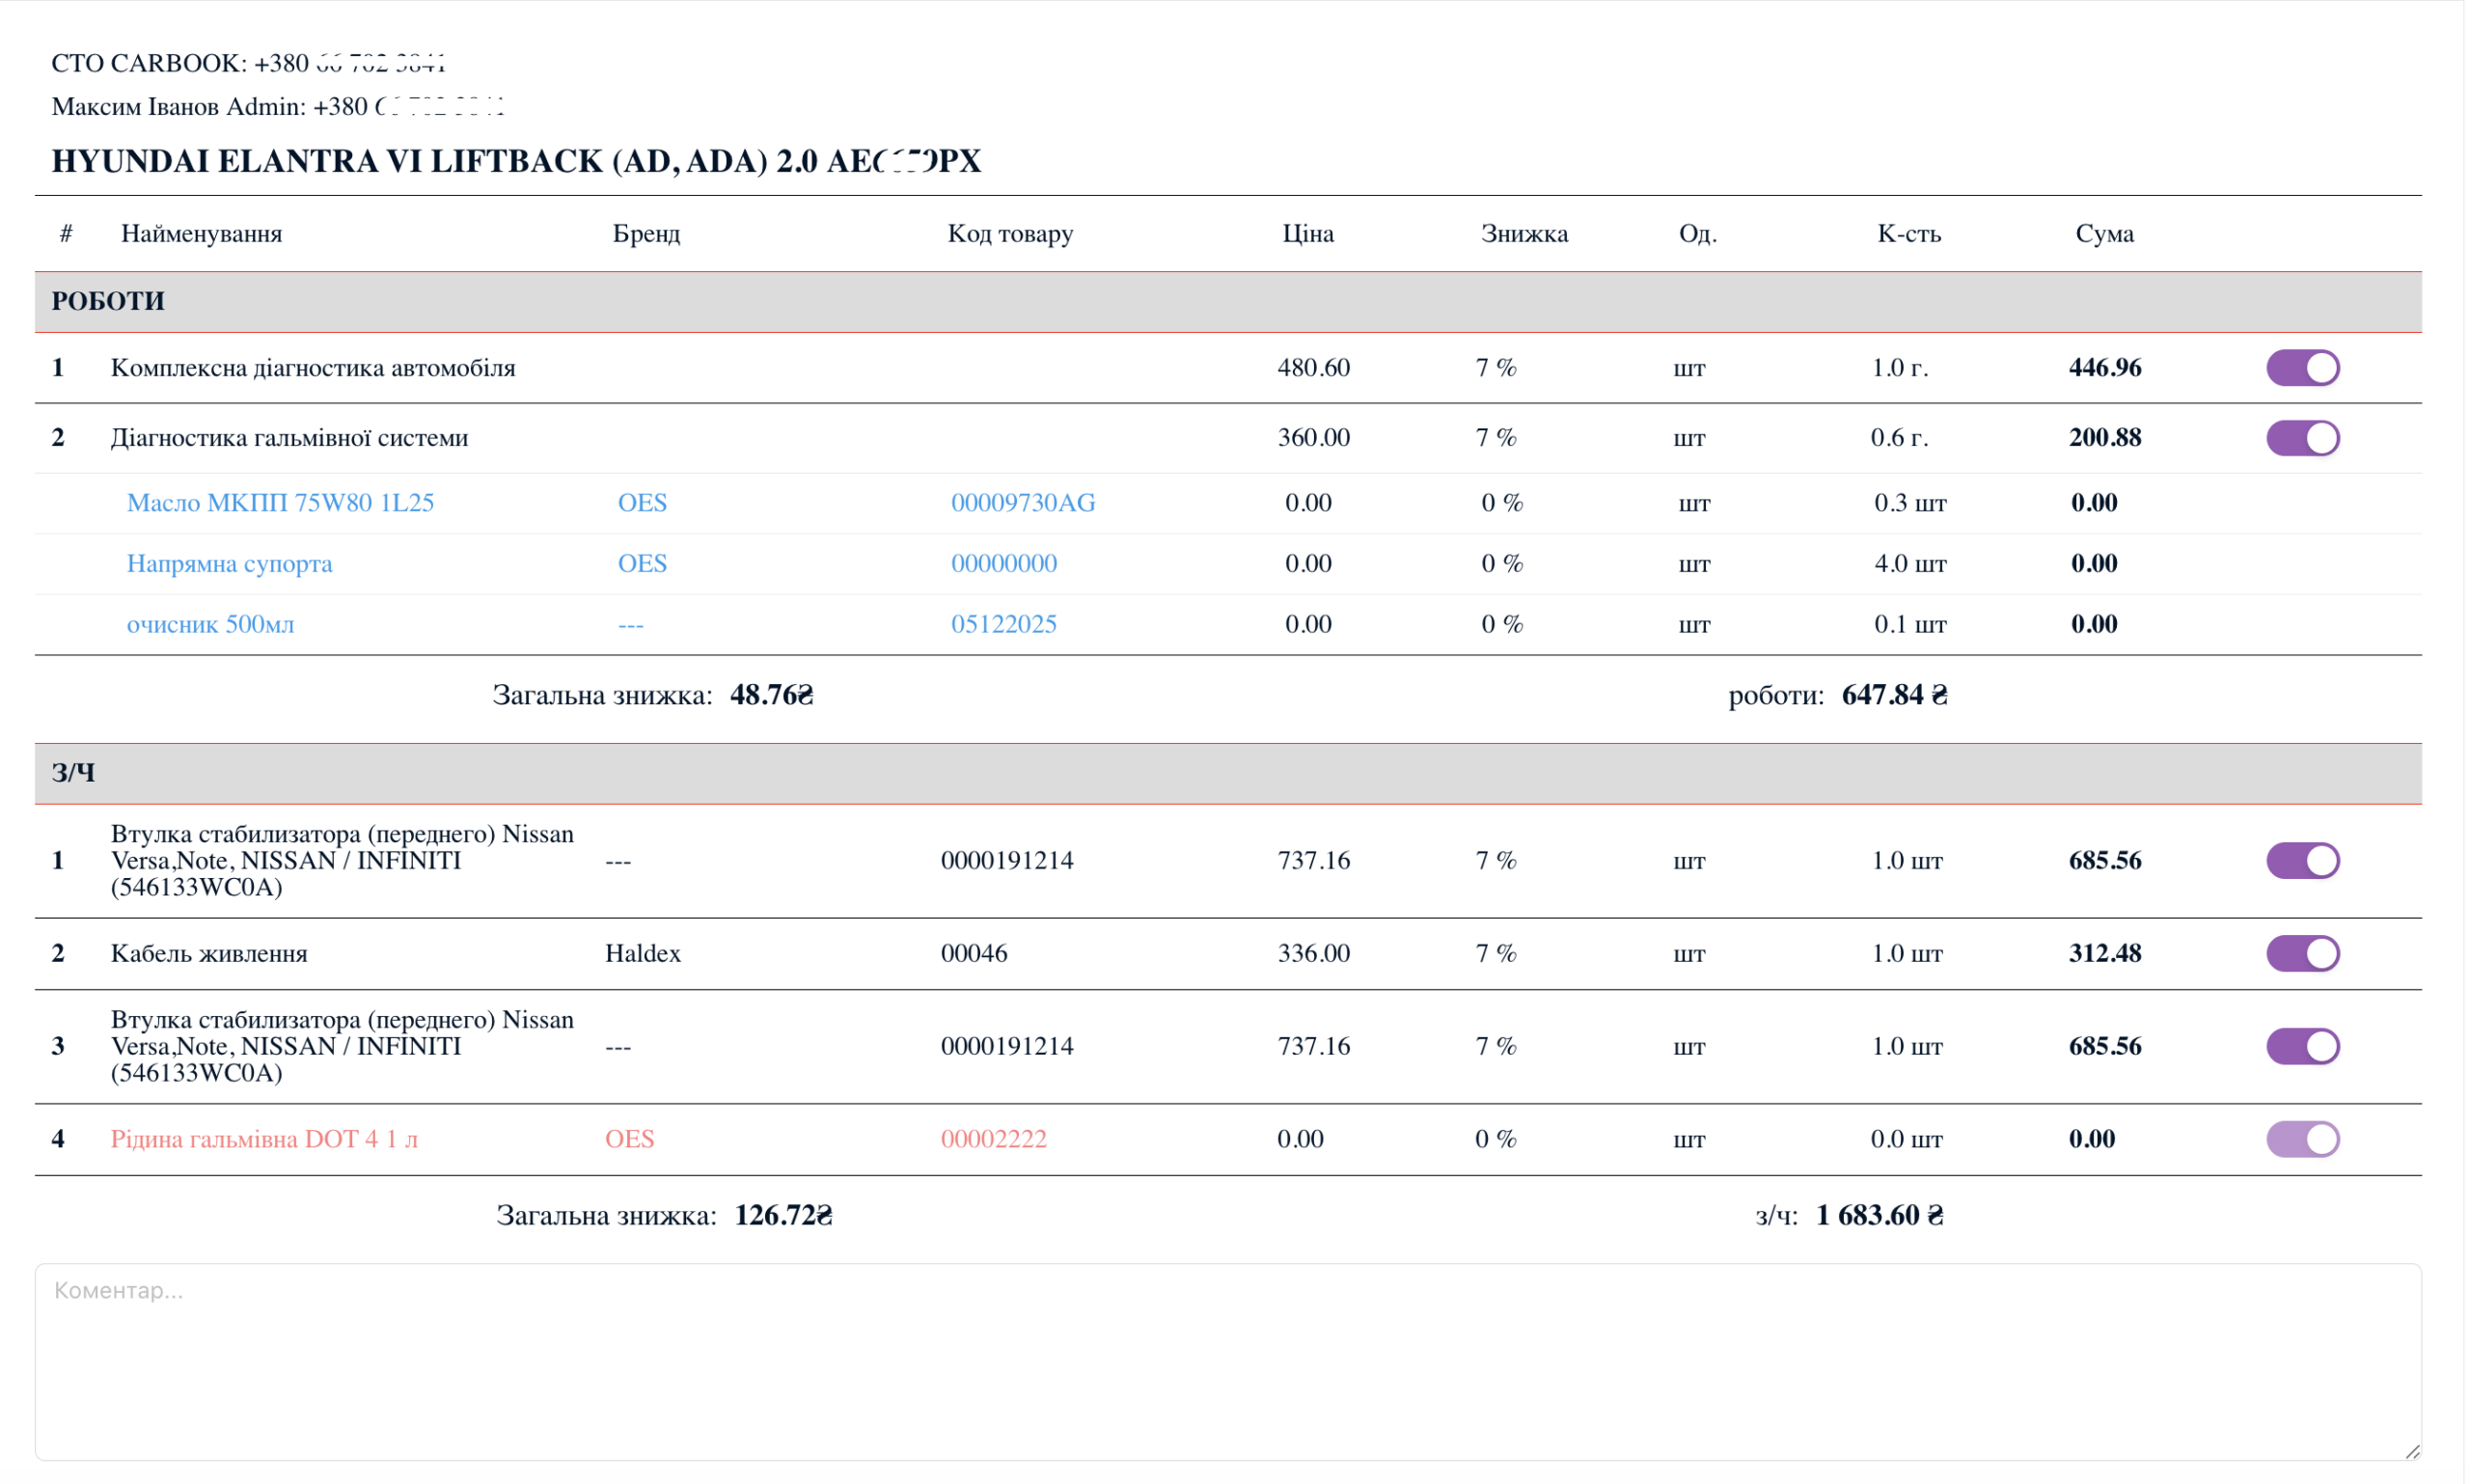Click the очисник 500мл link
The width and height of the screenshot is (2470, 1484).
coord(210,624)
